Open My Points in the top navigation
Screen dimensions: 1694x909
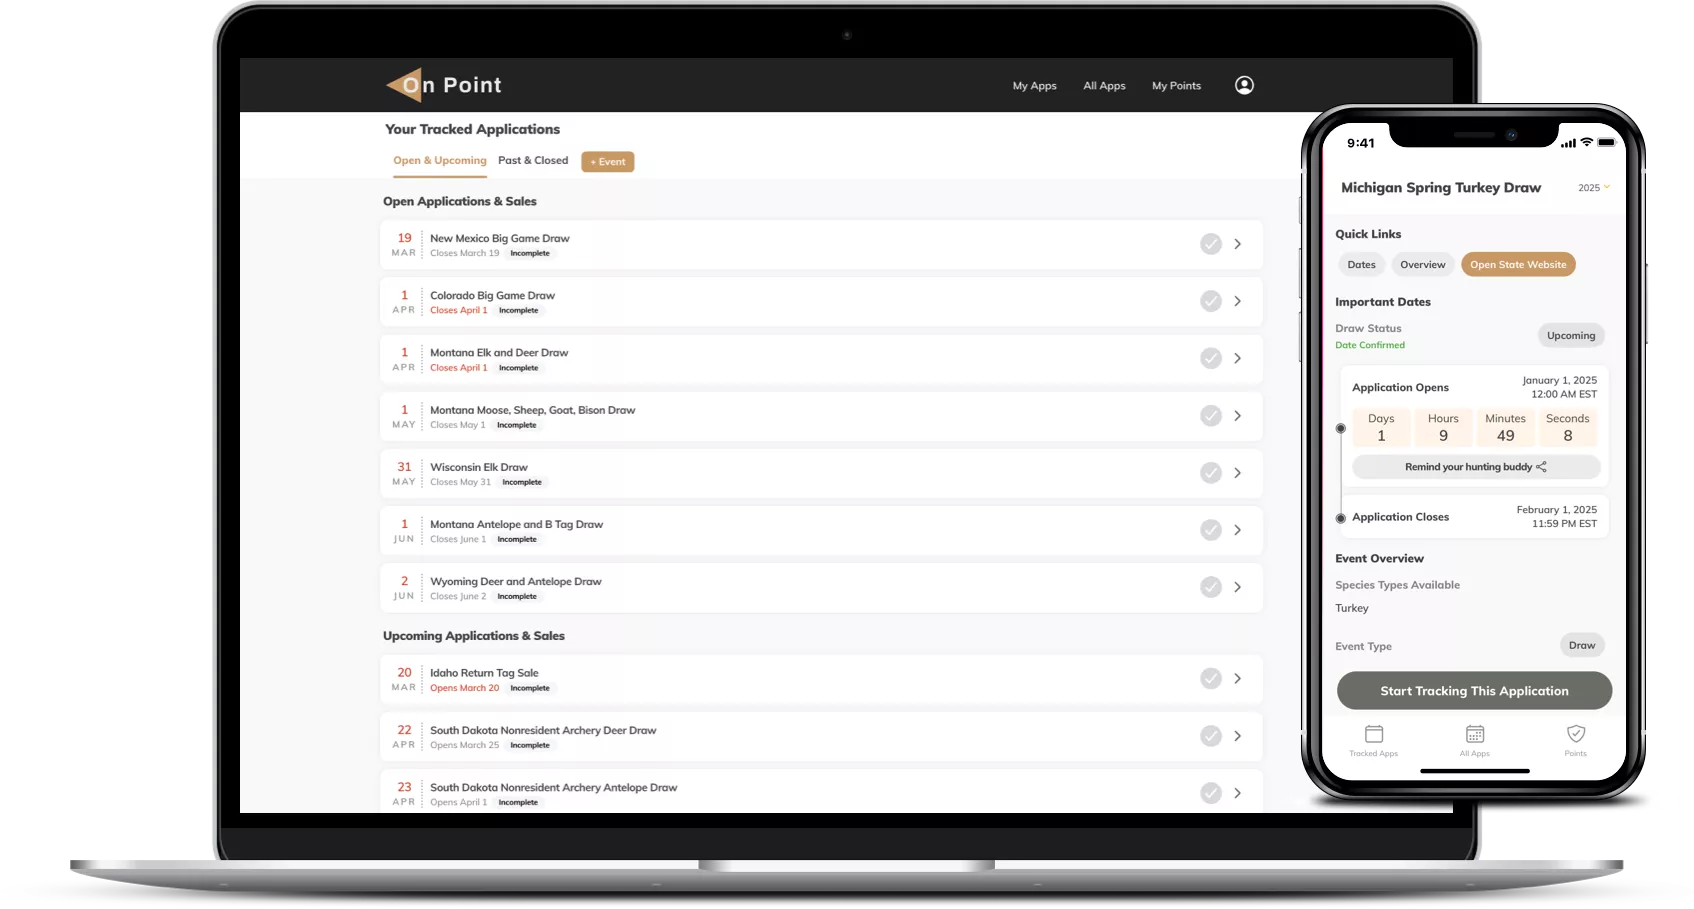coord(1176,86)
